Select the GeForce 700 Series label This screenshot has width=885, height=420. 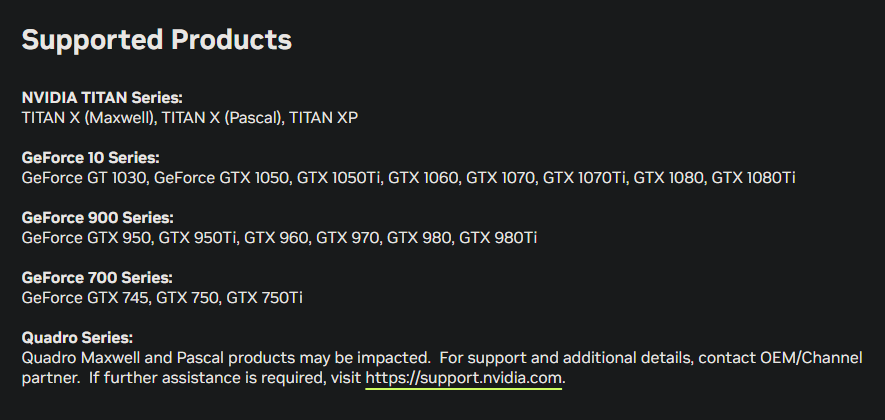click(97, 278)
